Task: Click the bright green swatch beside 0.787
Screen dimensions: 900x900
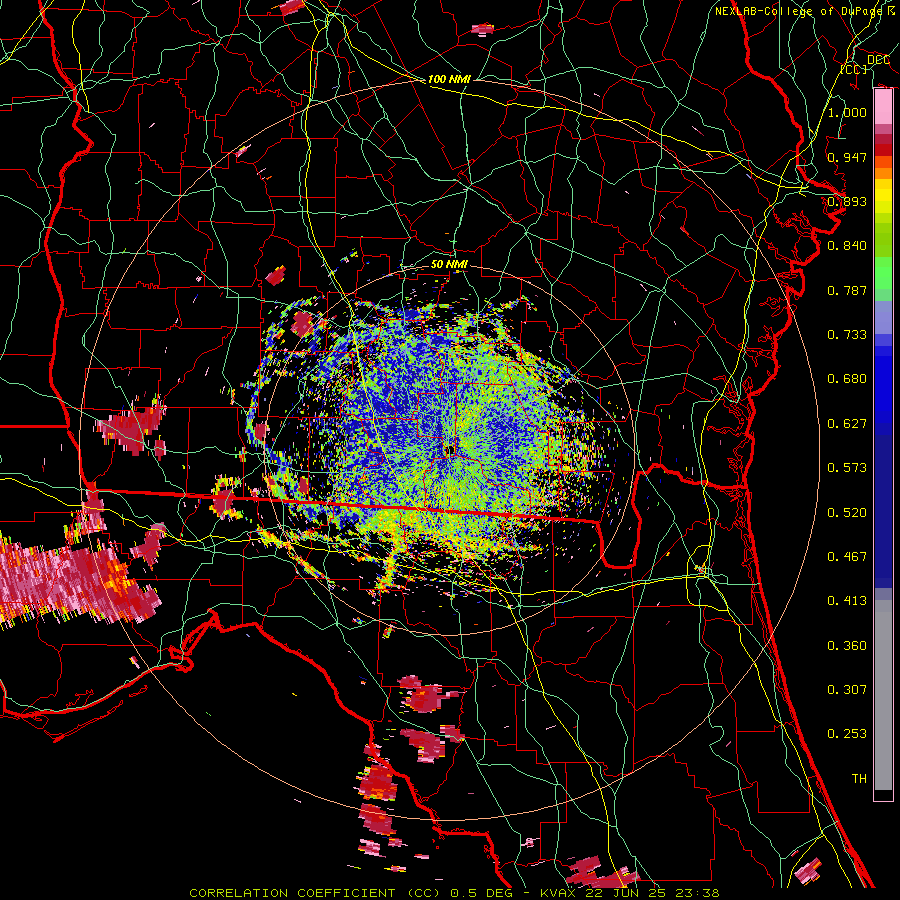Action: coord(883,277)
